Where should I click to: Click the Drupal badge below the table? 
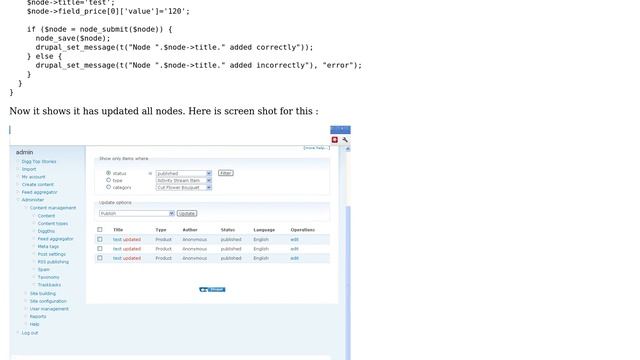(212, 289)
